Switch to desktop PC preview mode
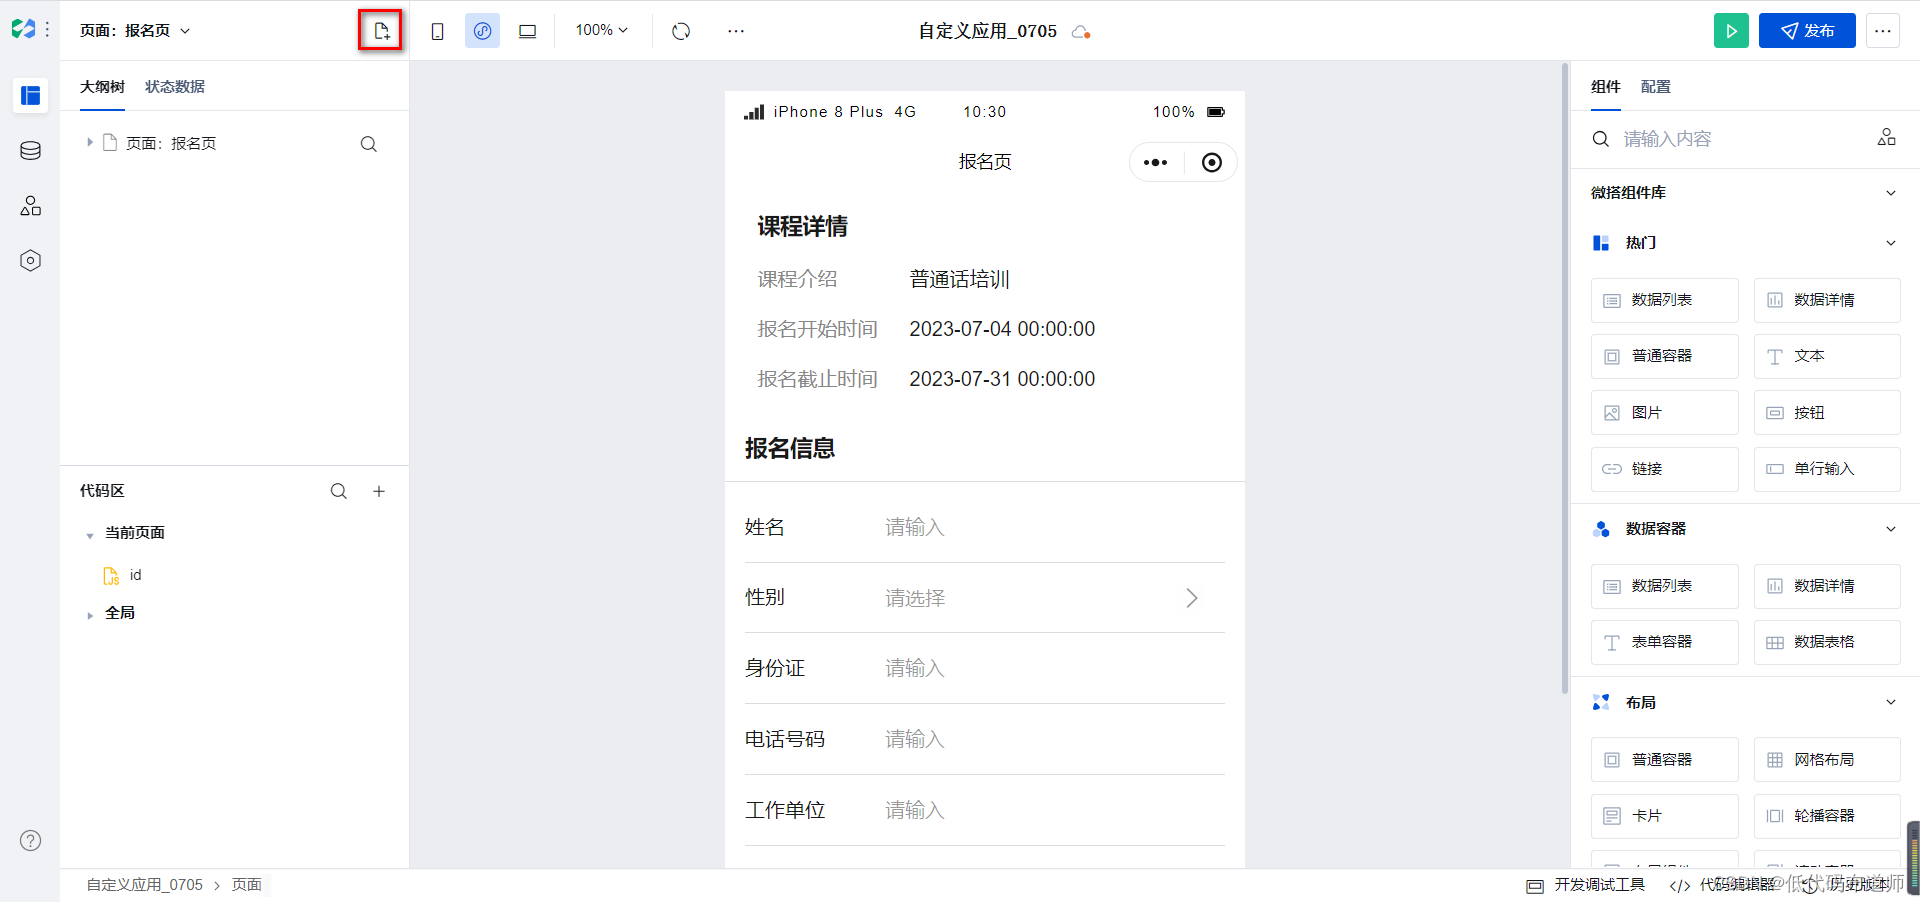The image size is (1920, 902). pyautogui.click(x=527, y=31)
